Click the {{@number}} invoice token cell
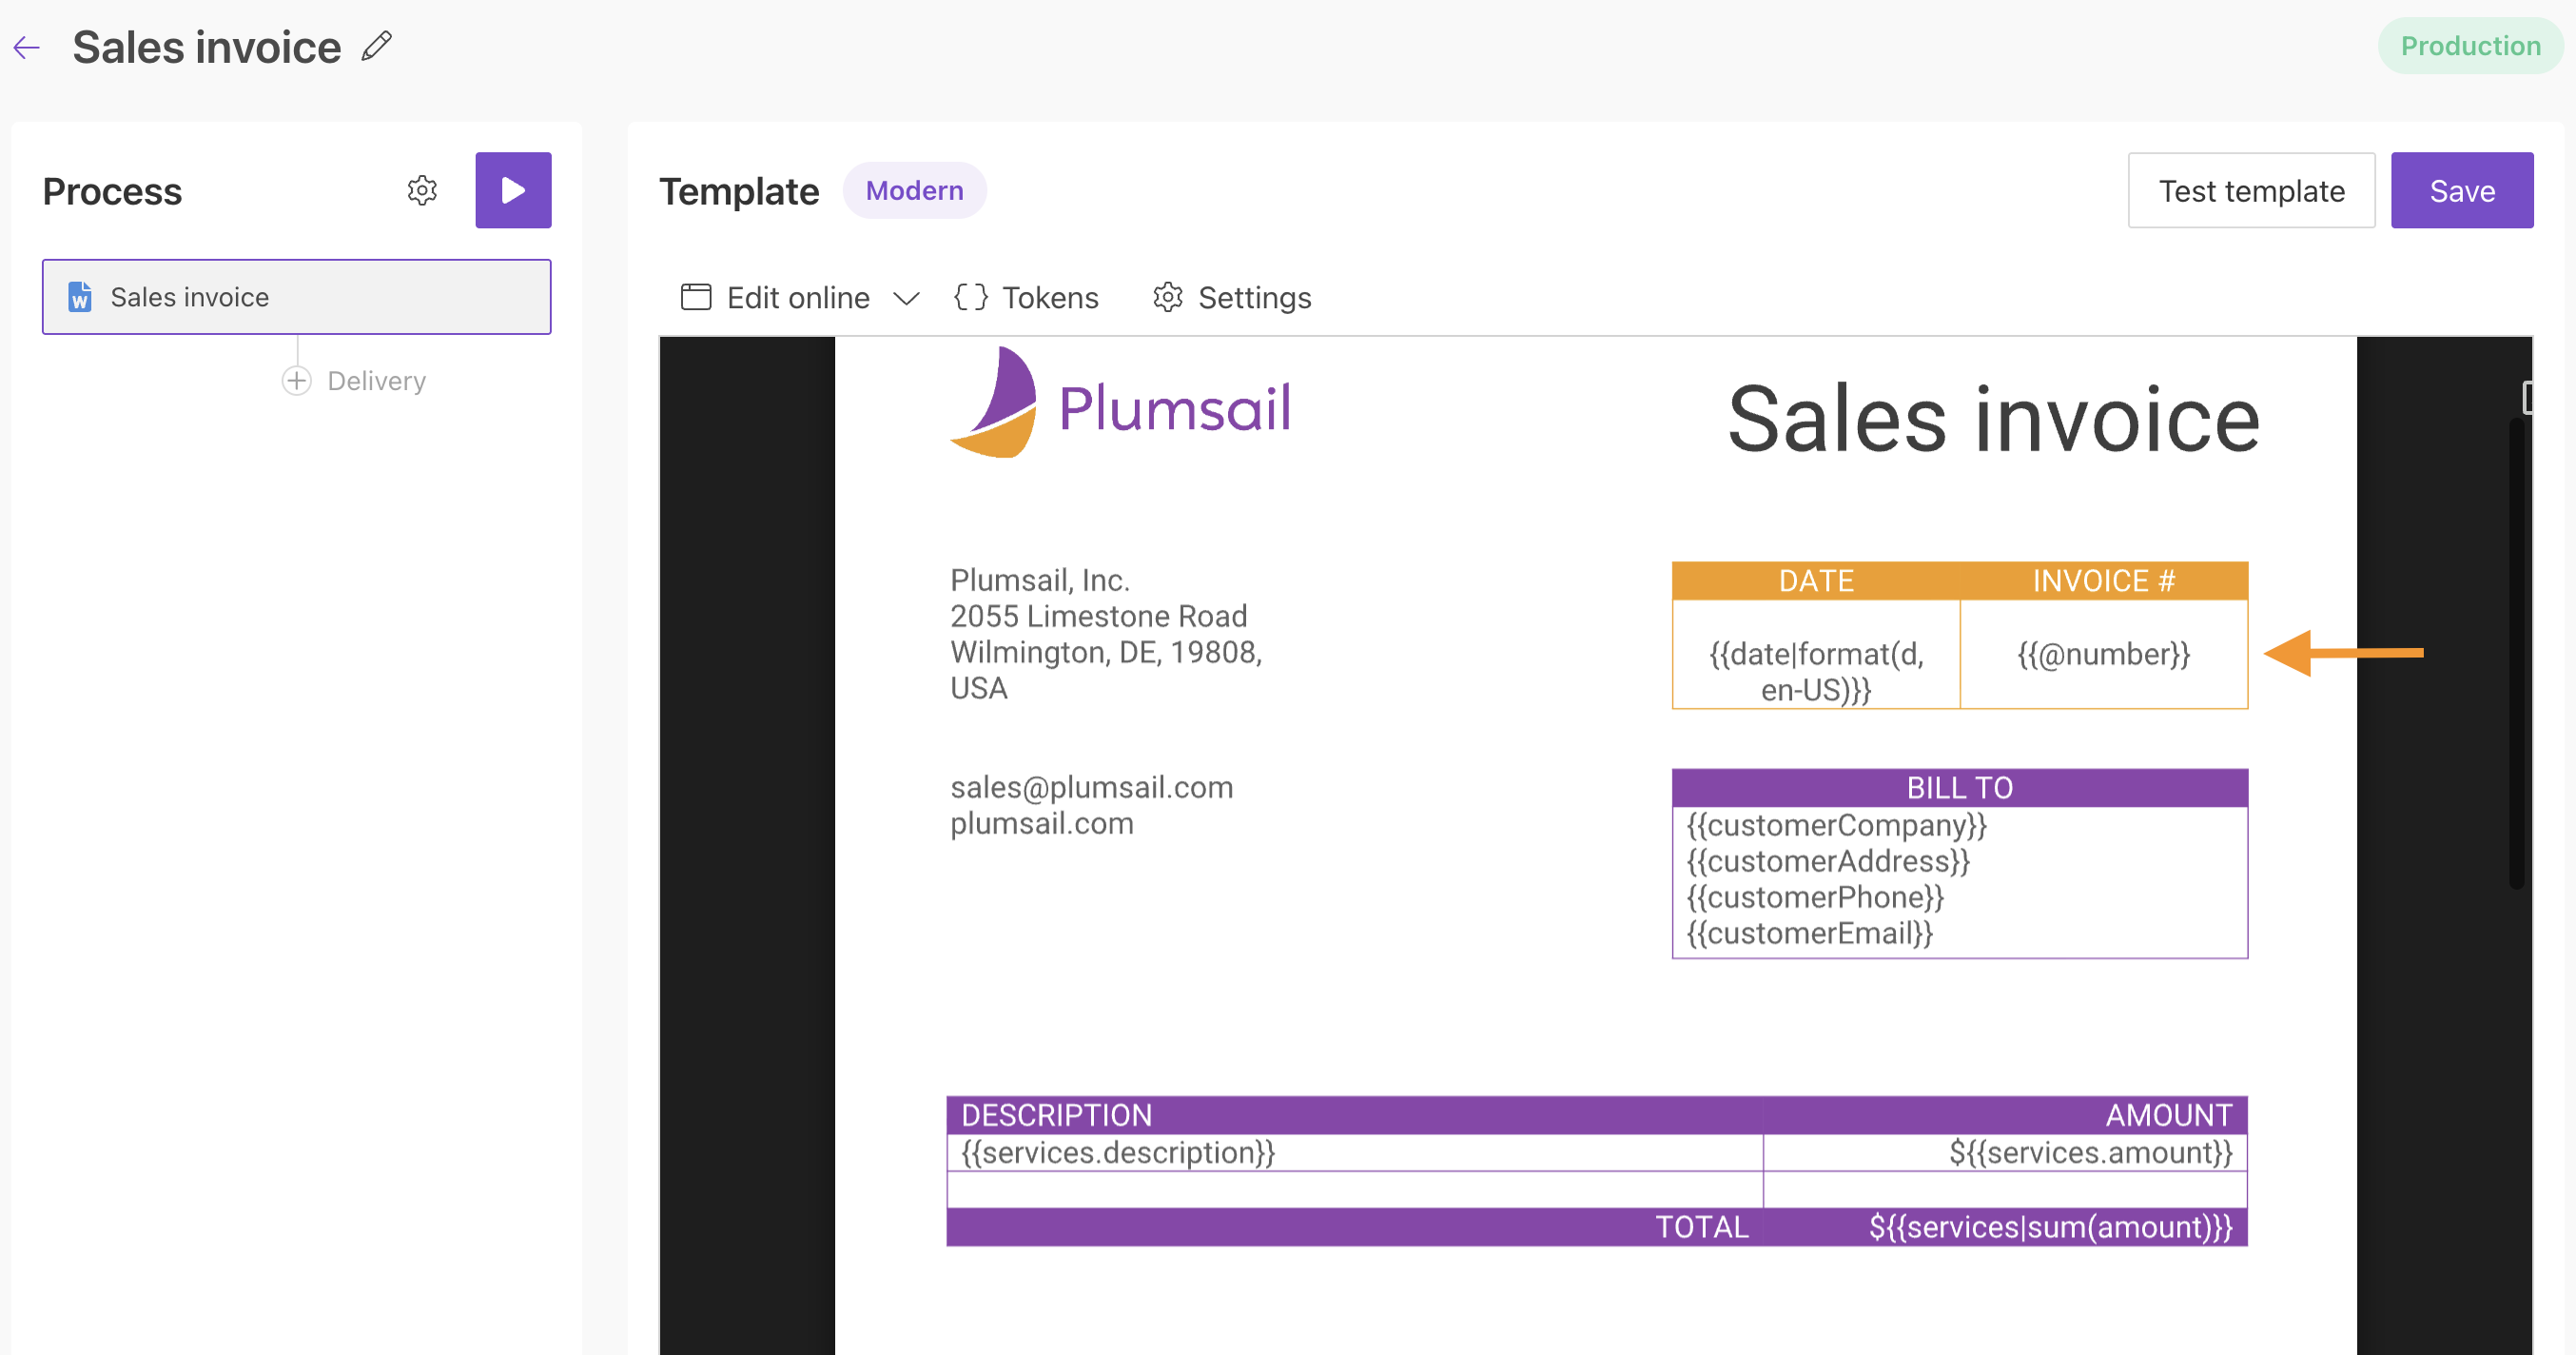2576x1355 pixels. point(2103,654)
